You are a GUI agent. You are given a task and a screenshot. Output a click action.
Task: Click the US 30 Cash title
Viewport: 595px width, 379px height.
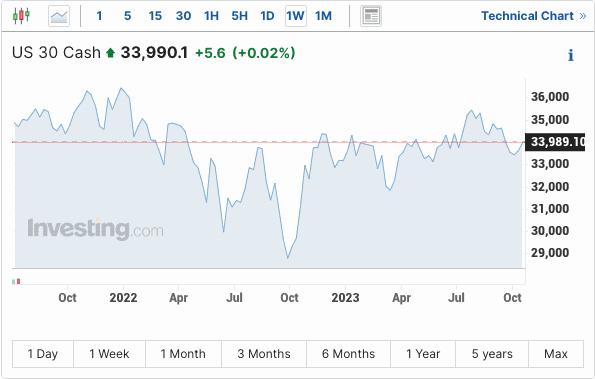point(56,53)
